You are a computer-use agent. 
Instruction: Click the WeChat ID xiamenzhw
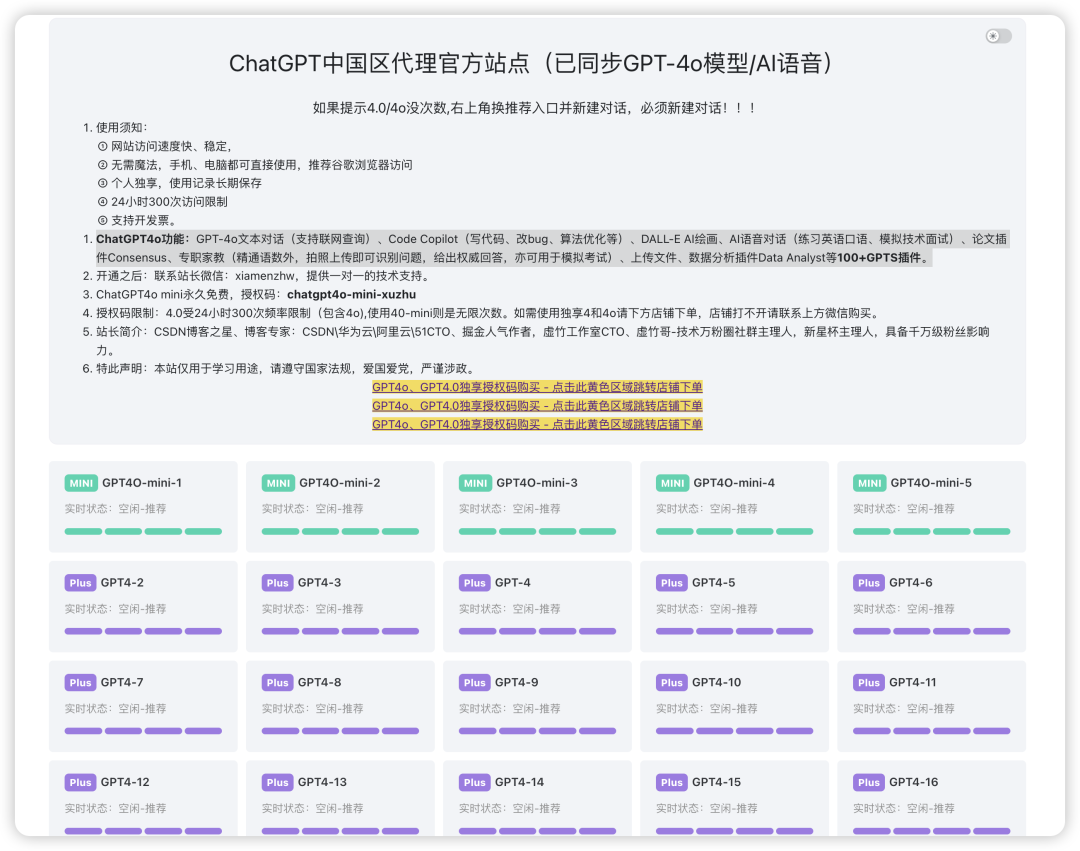(264, 276)
